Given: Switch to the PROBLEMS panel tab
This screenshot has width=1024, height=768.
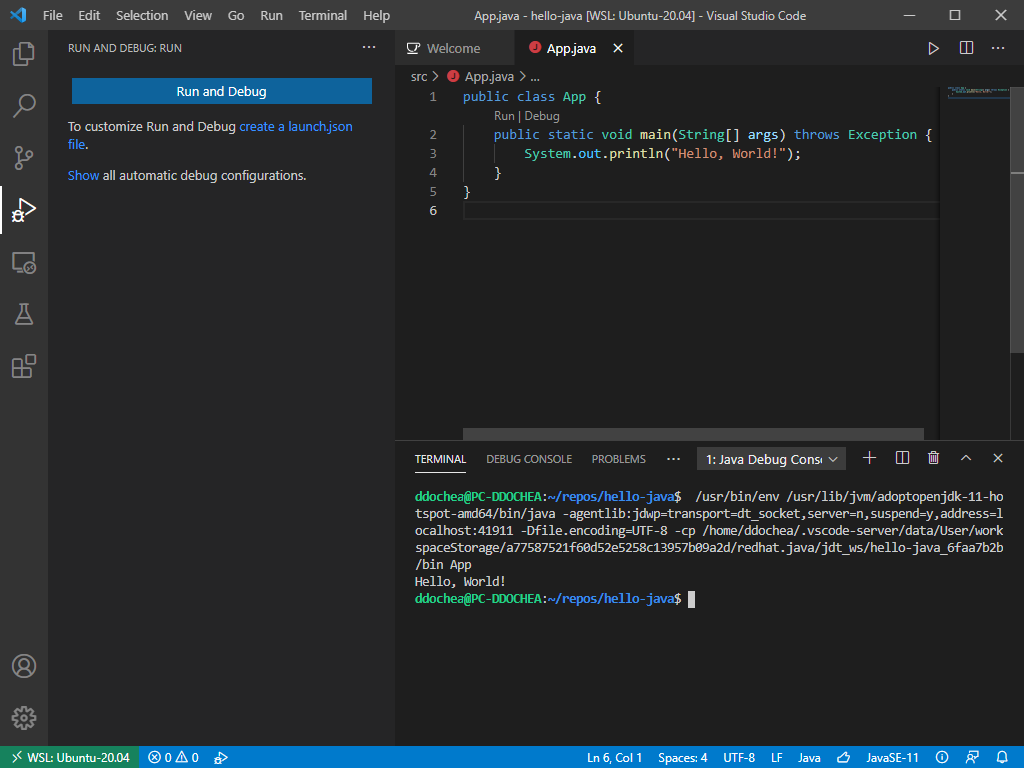Looking at the screenshot, I should [618, 459].
